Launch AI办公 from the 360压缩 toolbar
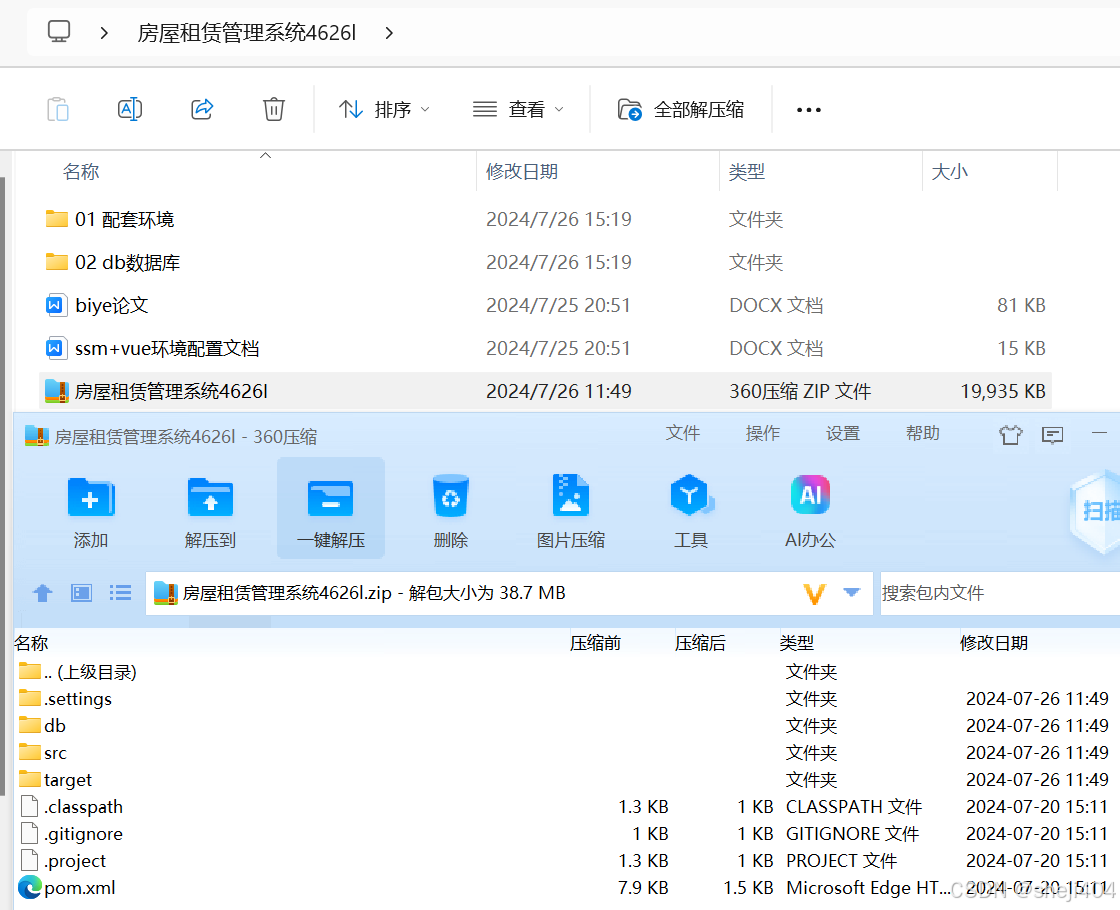This screenshot has height=910, width=1120. (810, 508)
